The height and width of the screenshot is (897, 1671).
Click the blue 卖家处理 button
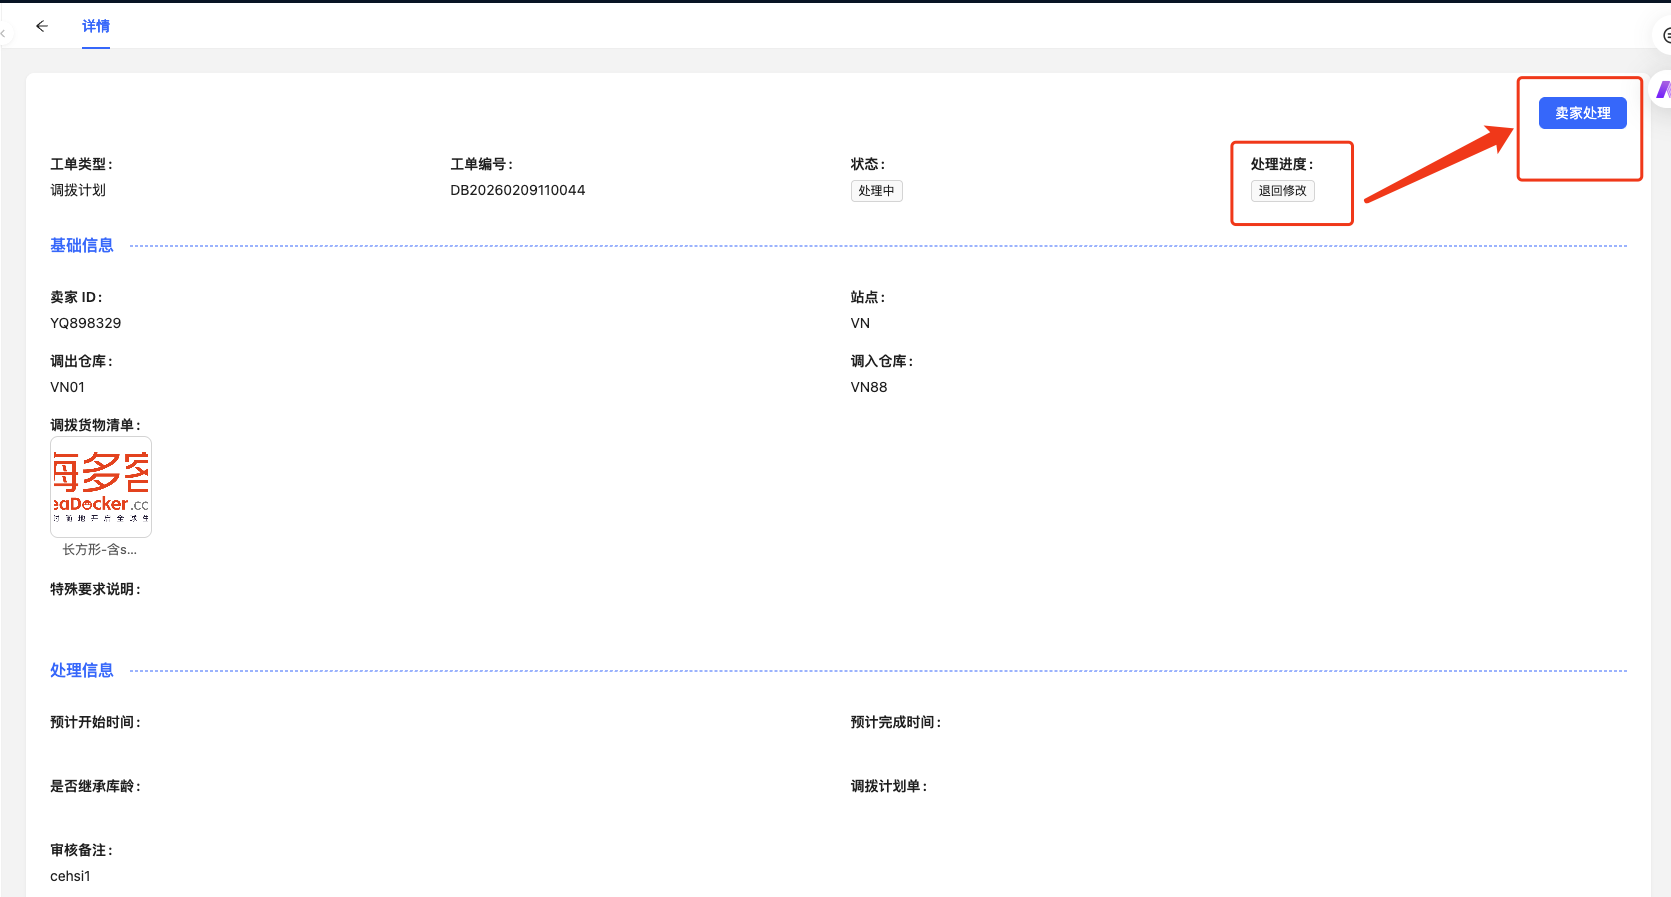point(1582,113)
